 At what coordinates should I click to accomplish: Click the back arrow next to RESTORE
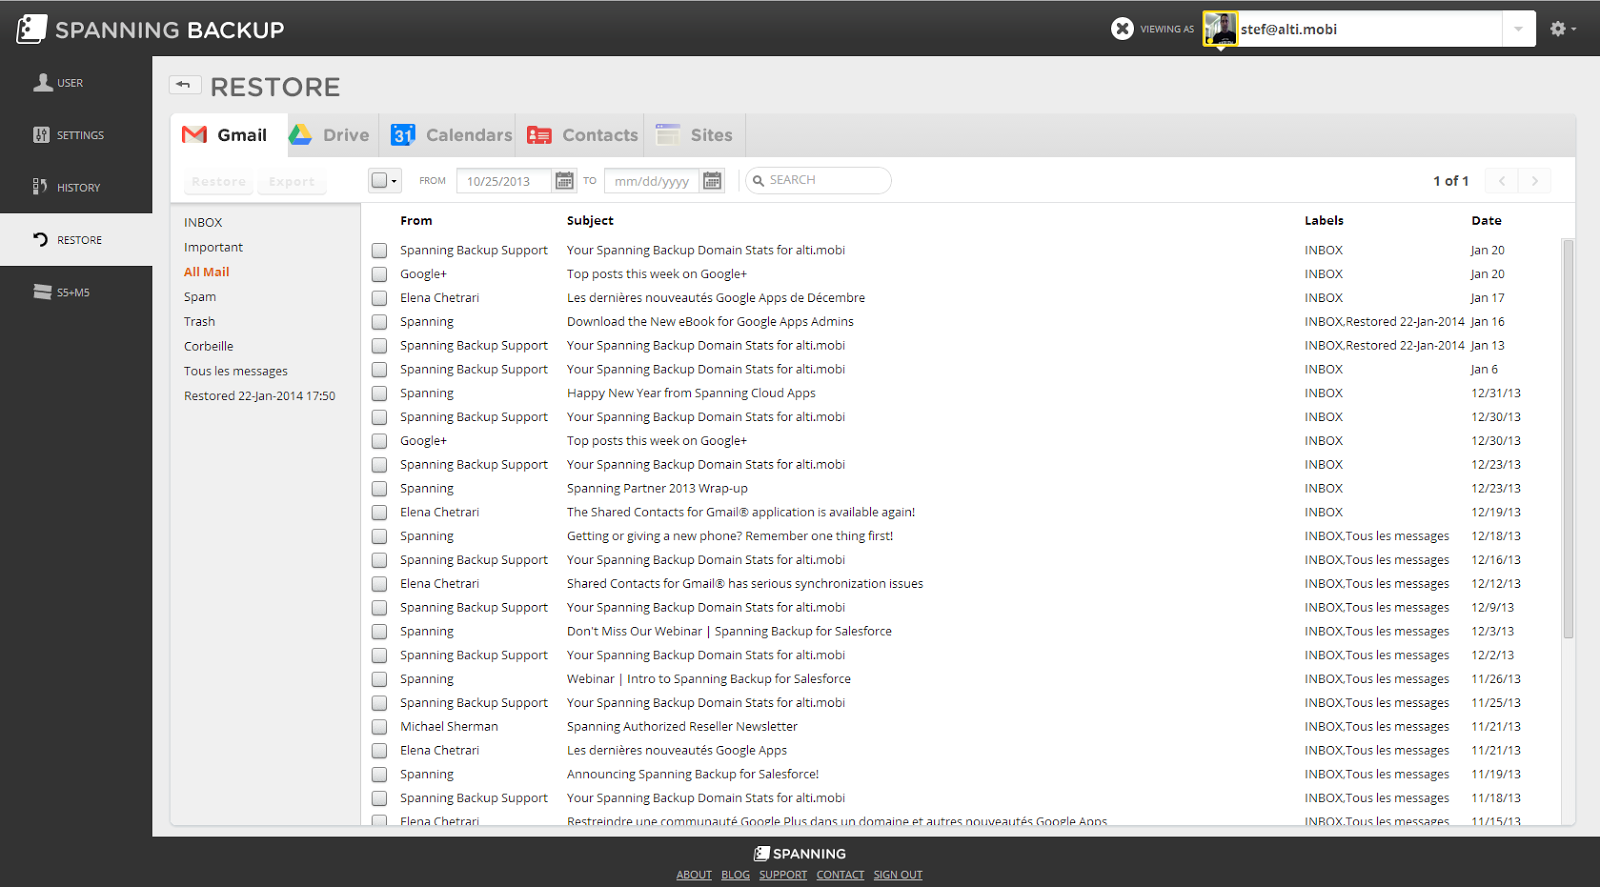point(184,85)
